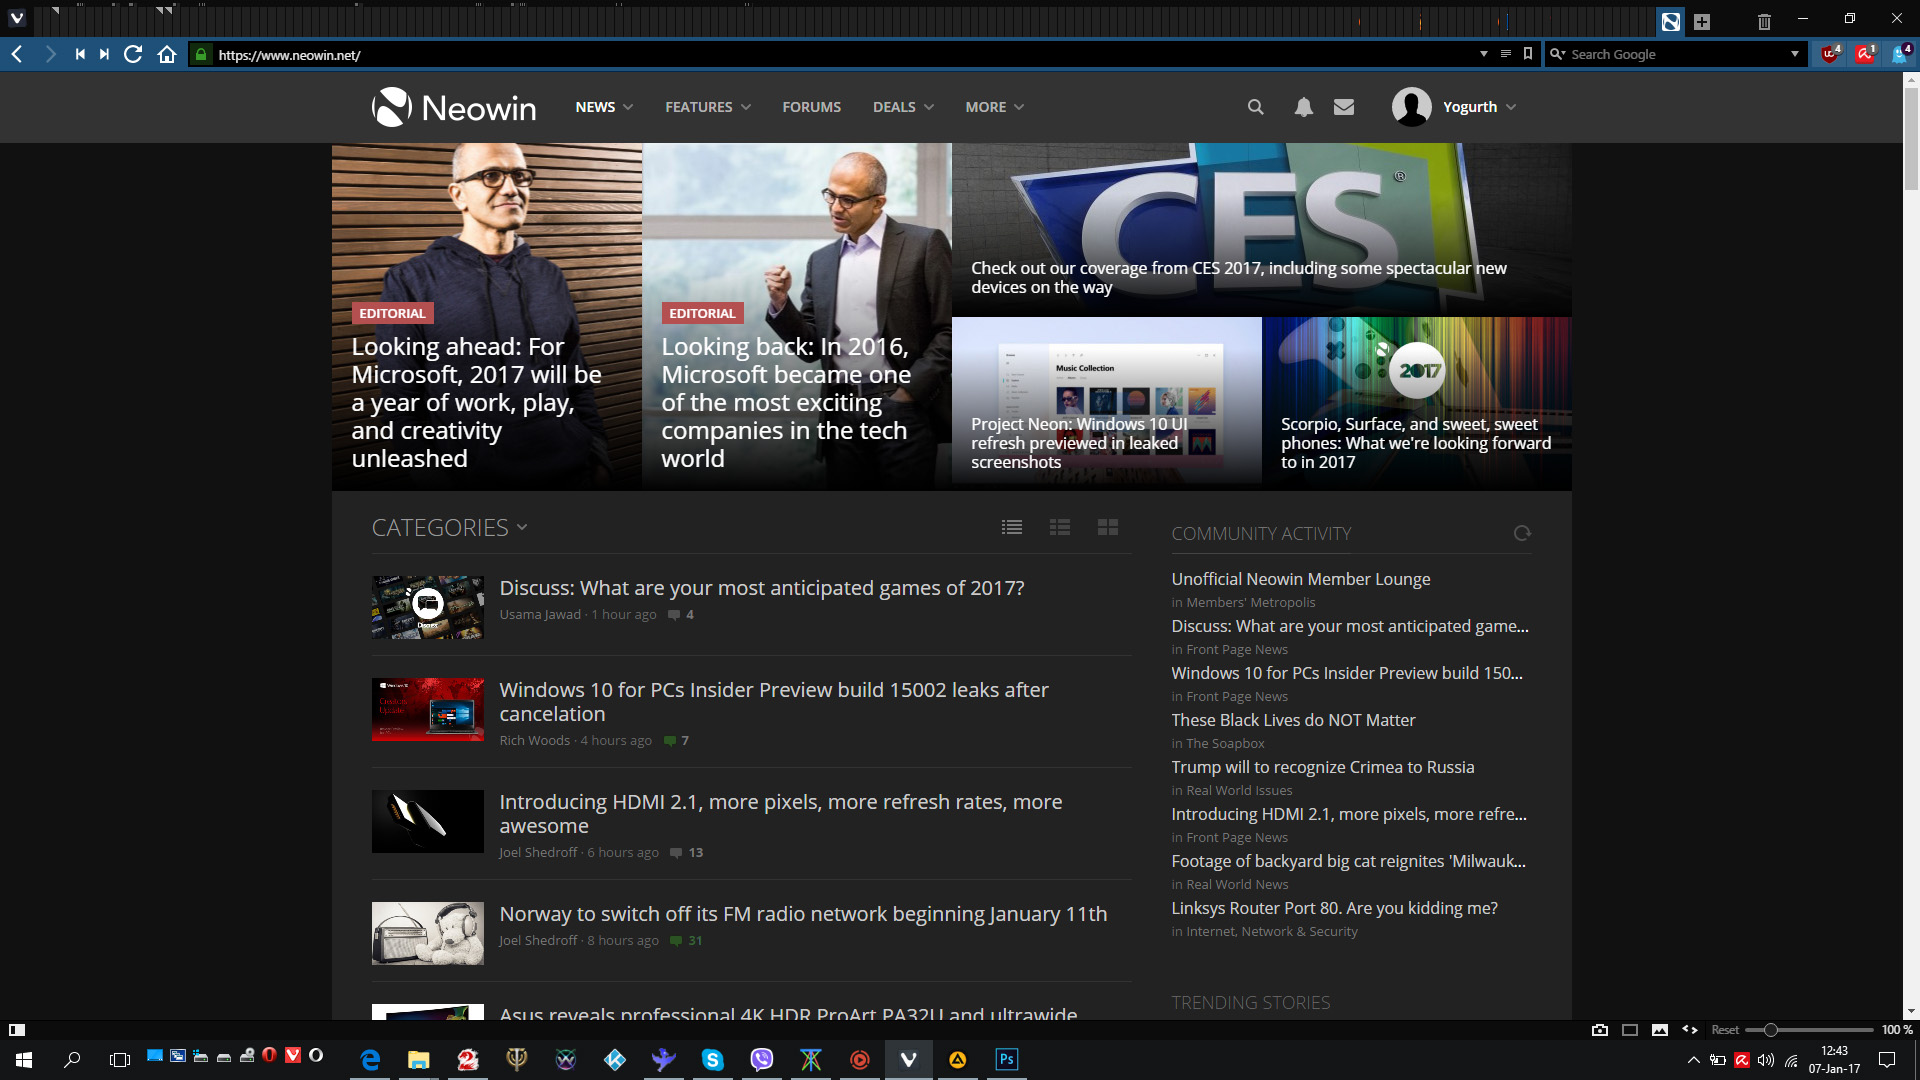Click the green padlock site info badge

[201, 55]
